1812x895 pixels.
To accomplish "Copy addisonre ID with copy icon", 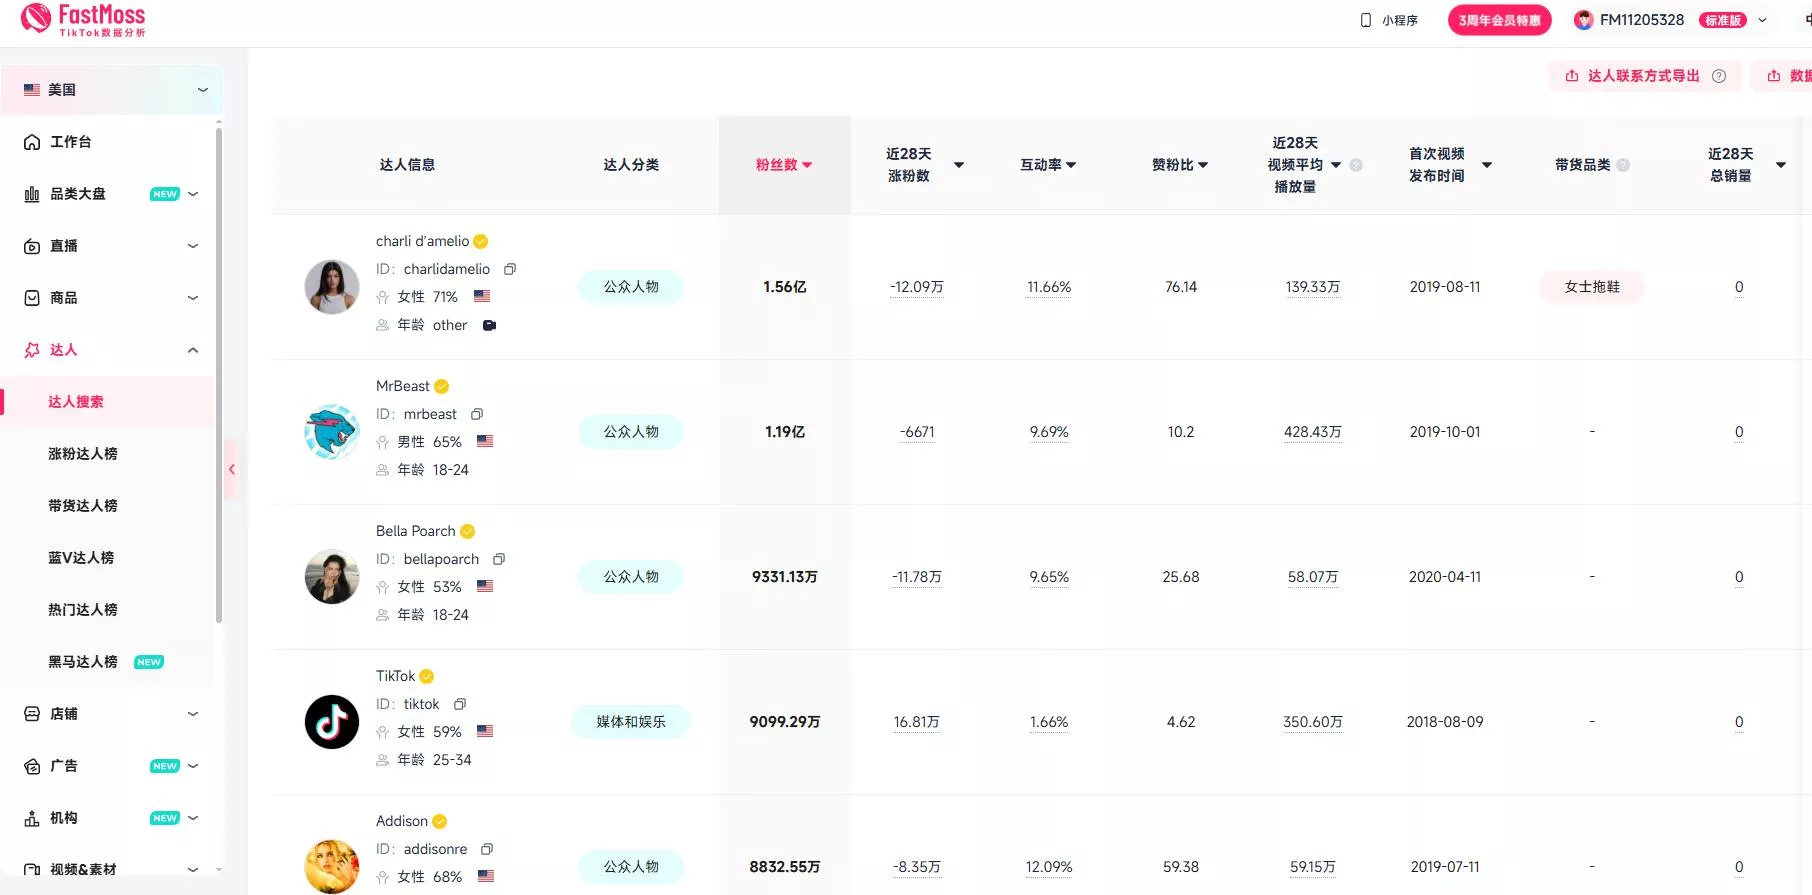I will click(x=487, y=849).
